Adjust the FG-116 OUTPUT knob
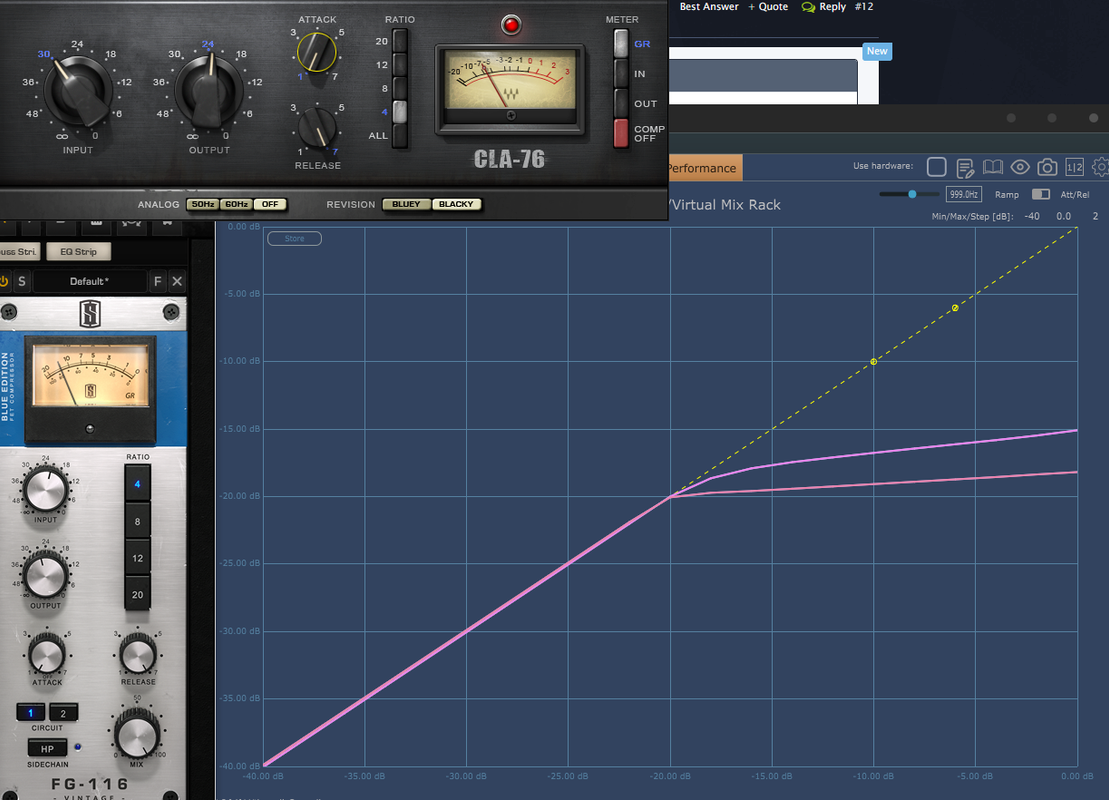This screenshot has width=1109, height=800. point(46,575)
